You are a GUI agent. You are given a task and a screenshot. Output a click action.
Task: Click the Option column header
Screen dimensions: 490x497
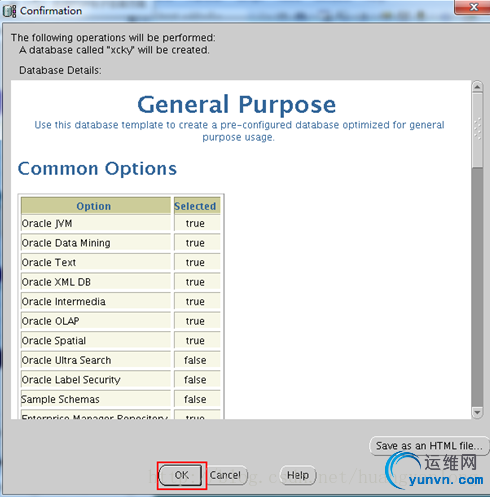[96, 206]
